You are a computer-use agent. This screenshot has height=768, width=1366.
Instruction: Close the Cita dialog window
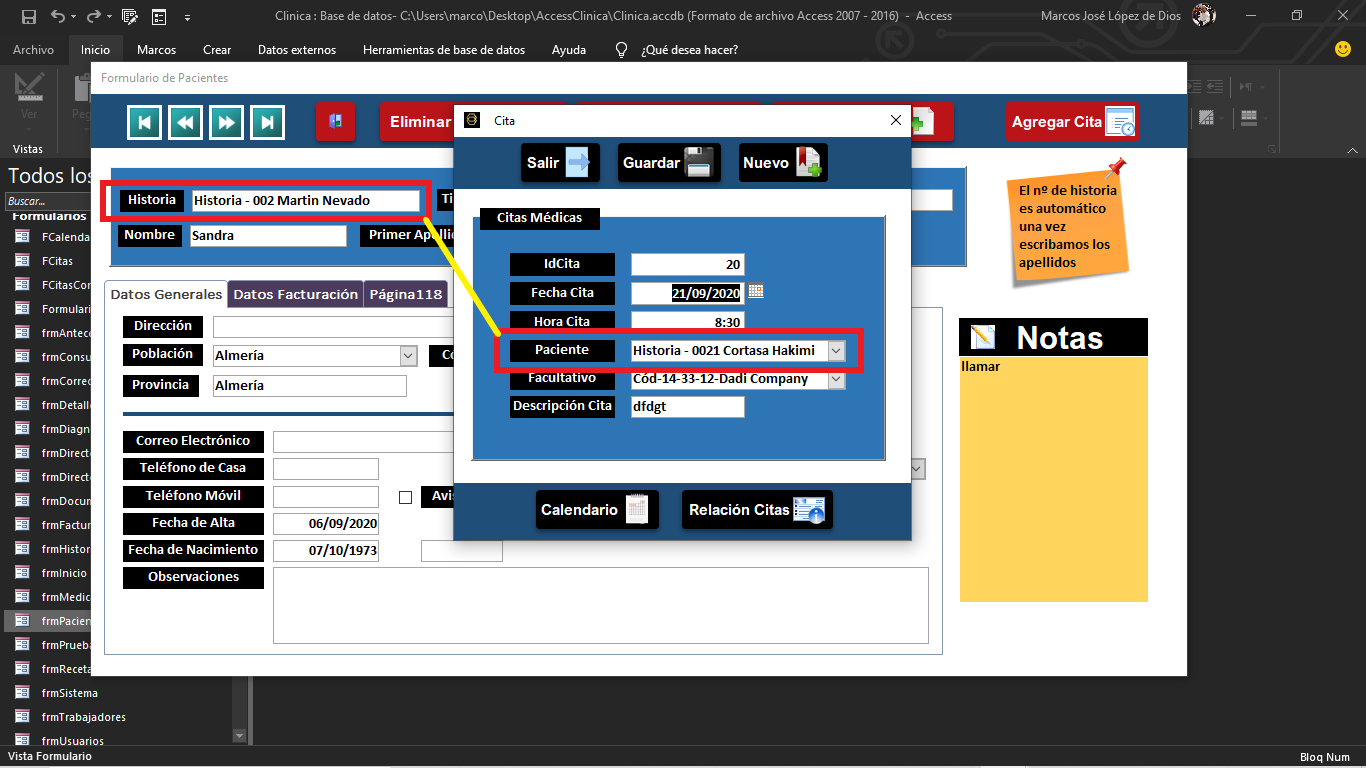pos(896,120)
